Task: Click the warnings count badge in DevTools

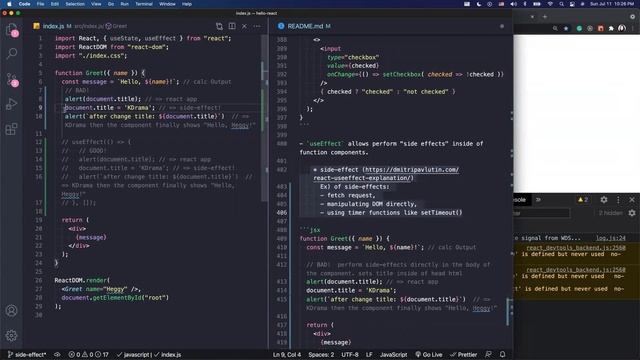Action: 583,200
